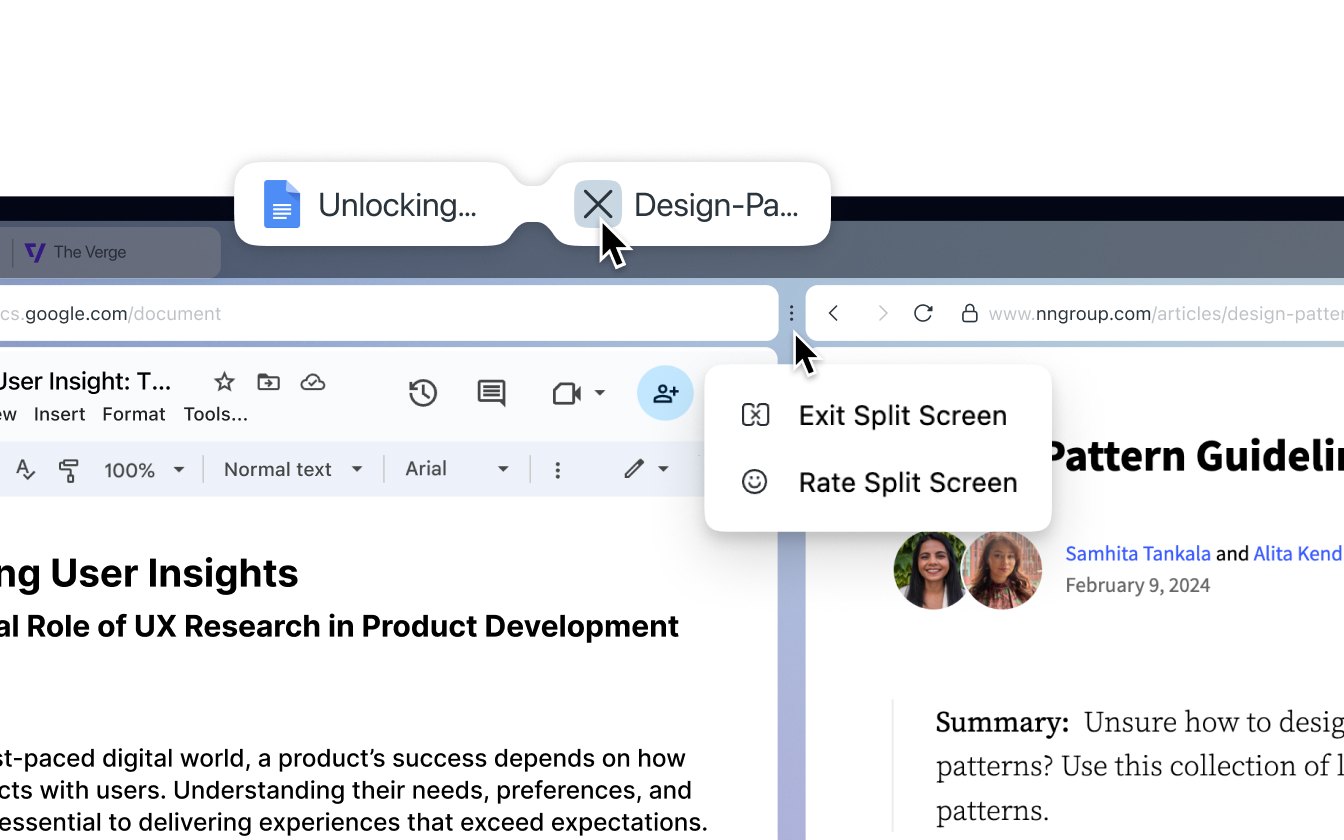The width and height of the screenshot is (1344, 840).
Task: Open the document version history
Action: 423,393
